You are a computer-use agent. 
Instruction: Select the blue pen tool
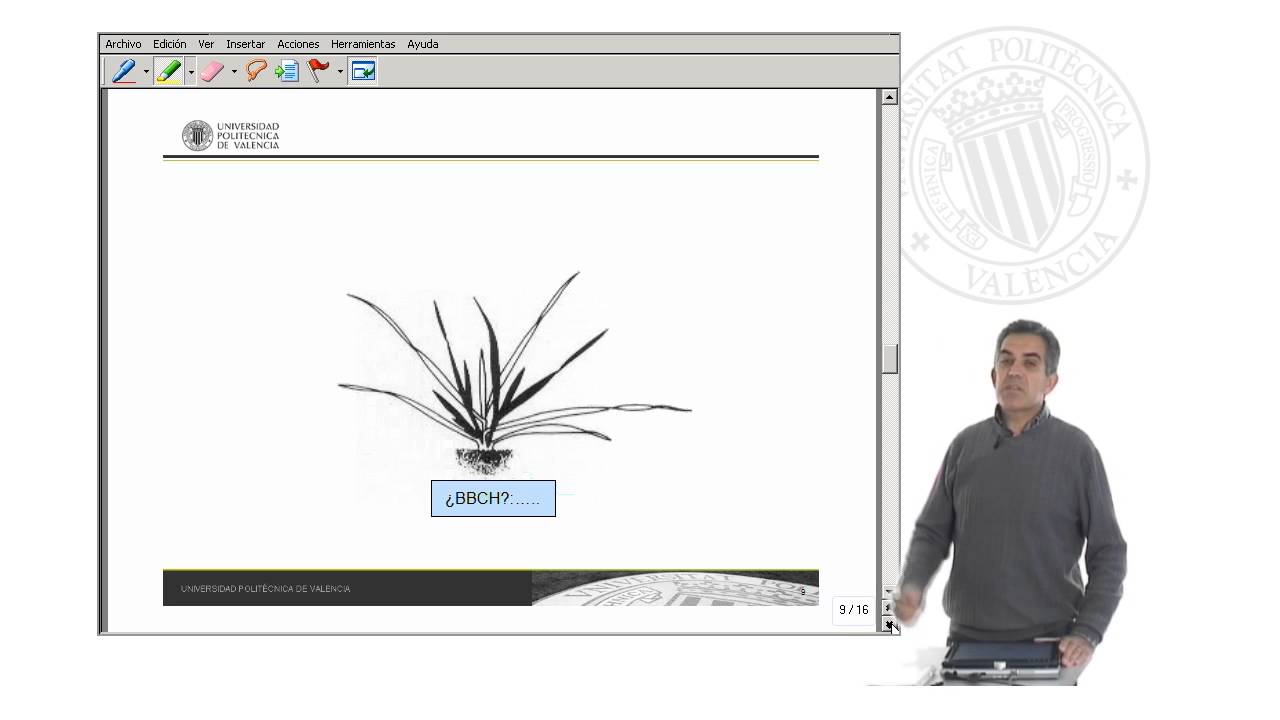tap(124, 71)
